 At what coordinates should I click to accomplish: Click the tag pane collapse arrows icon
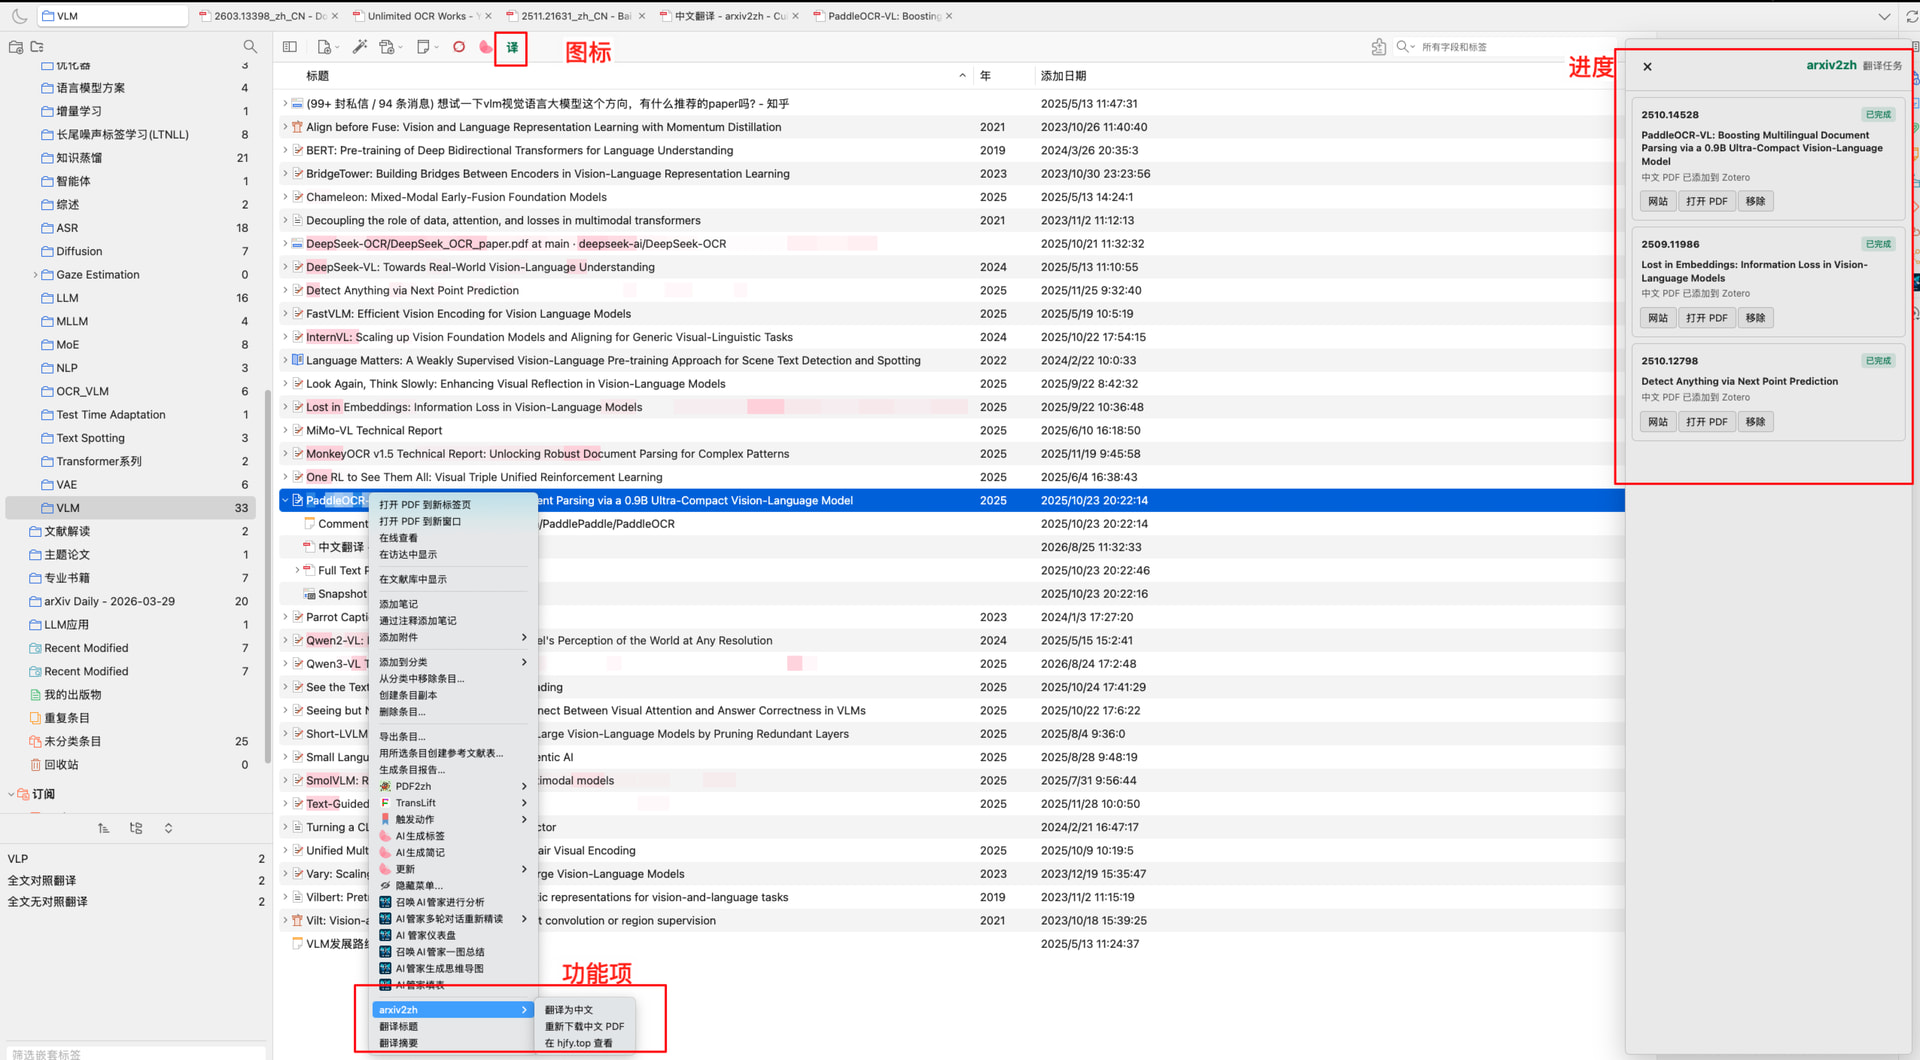[168, 828]
